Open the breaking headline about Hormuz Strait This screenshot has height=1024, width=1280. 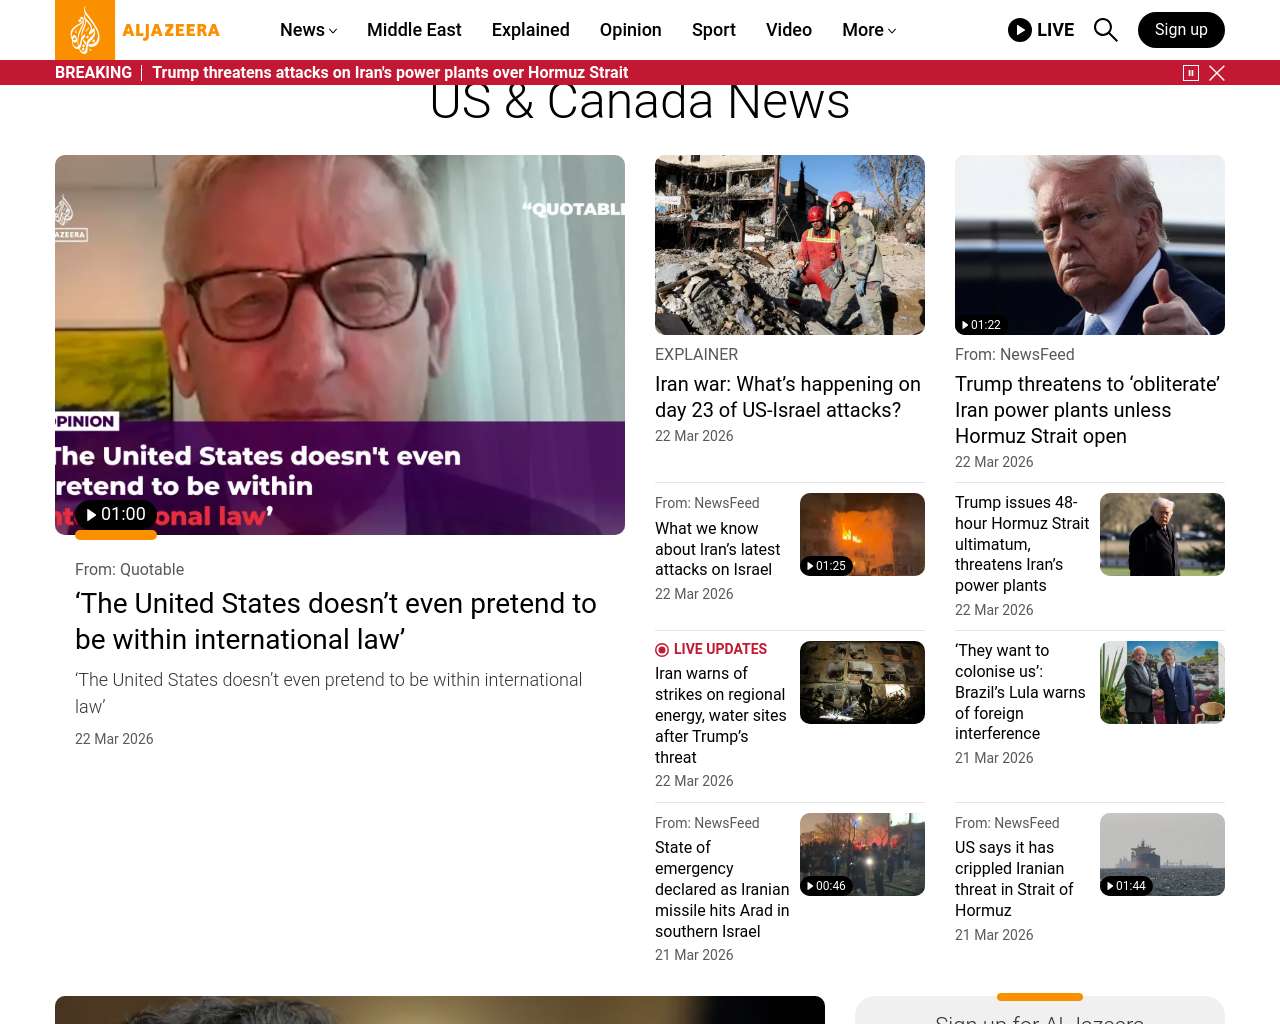tap(390, 73)
